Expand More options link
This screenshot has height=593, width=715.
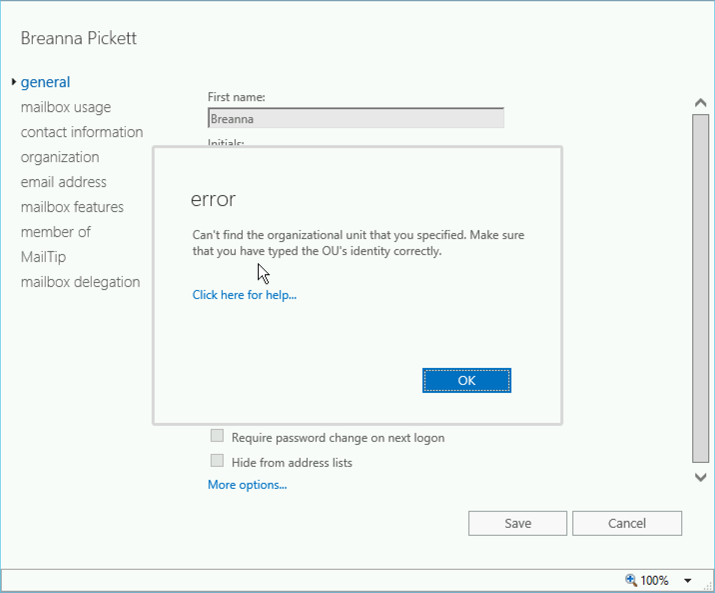[247, 485]
